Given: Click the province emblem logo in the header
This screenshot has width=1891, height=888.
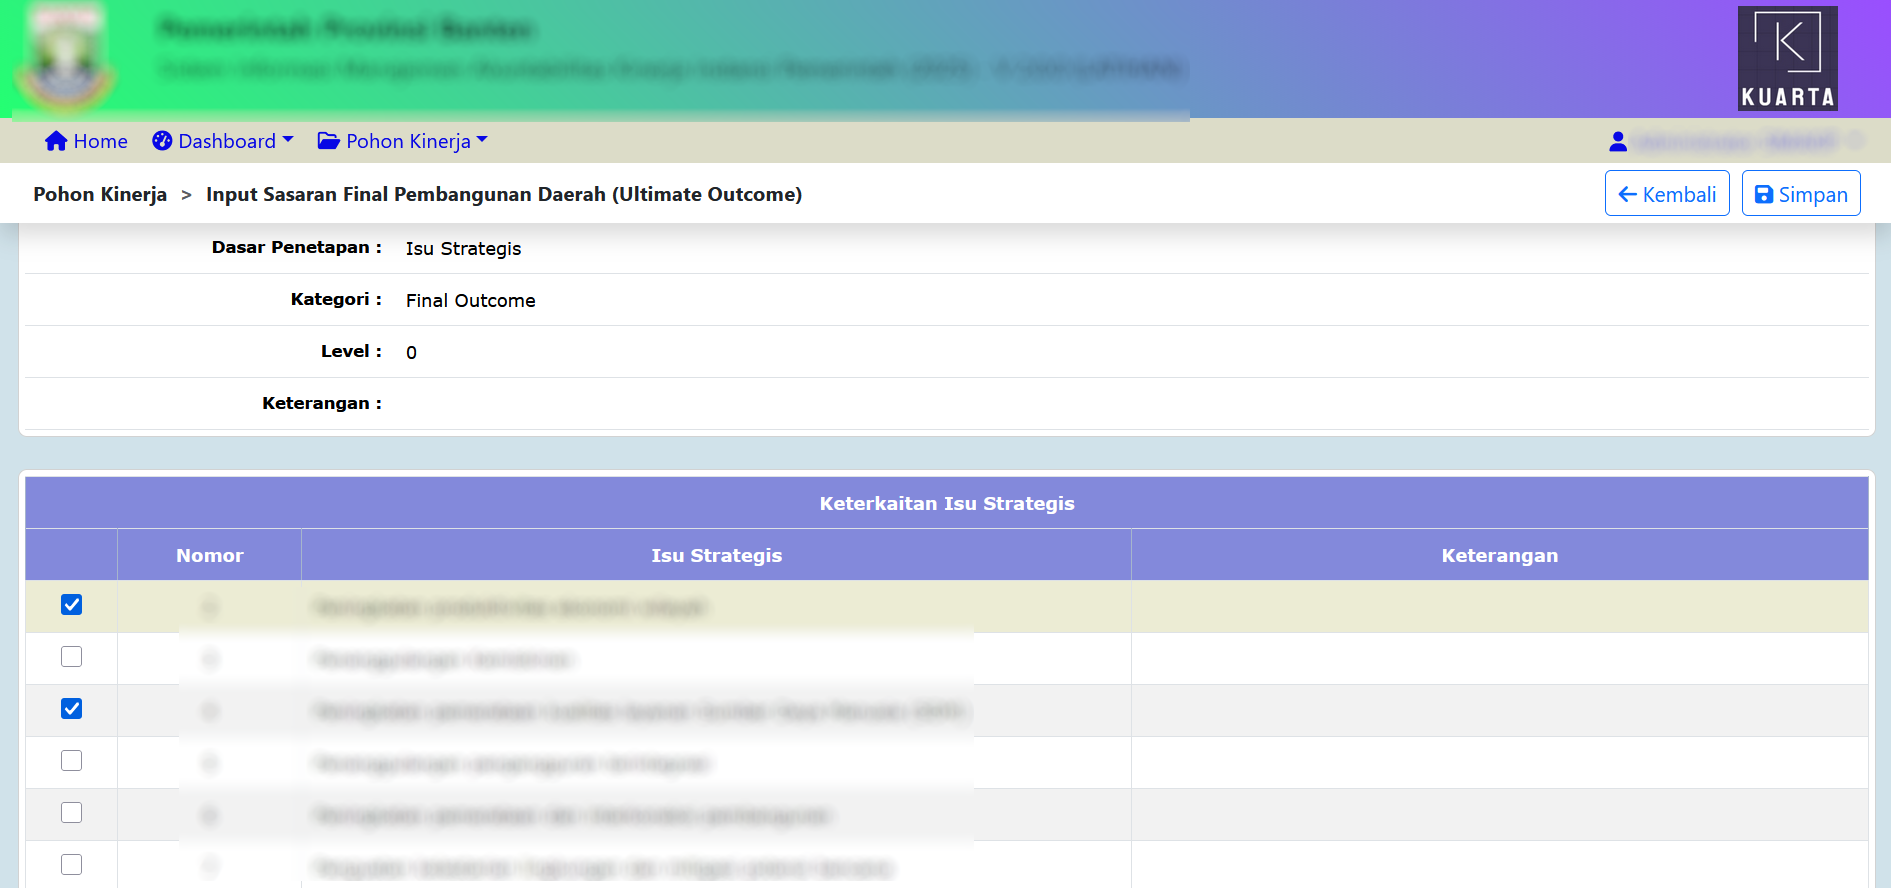Looking at the screenshot, I should click(64, 60).
